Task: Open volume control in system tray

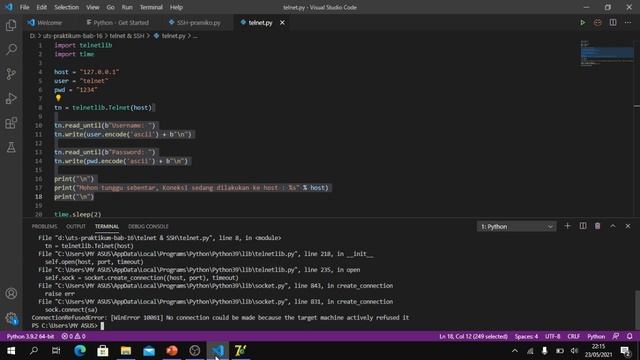Action: coord(574,351)
